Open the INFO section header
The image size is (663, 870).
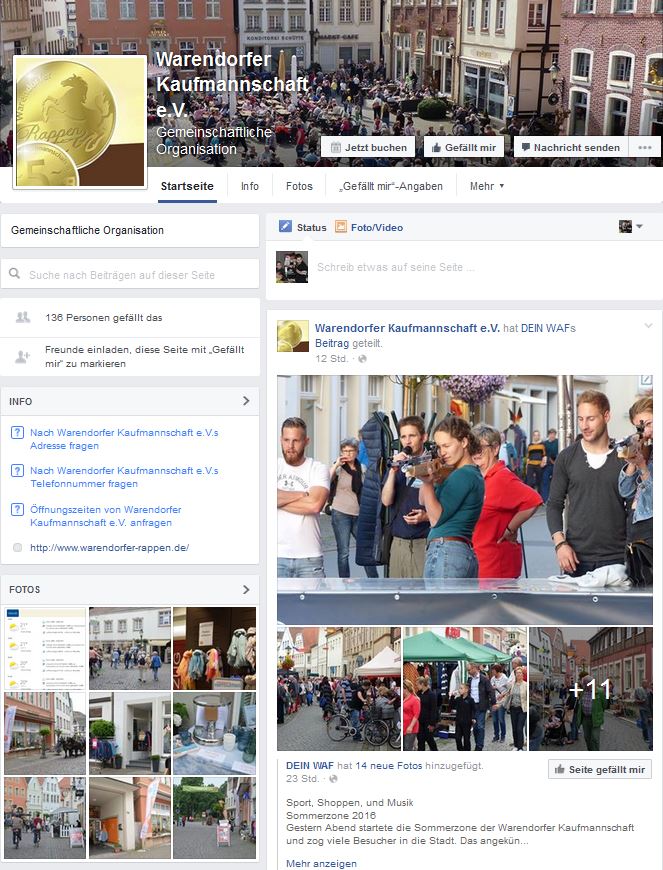pyautogui.click(x=130, y=401)
